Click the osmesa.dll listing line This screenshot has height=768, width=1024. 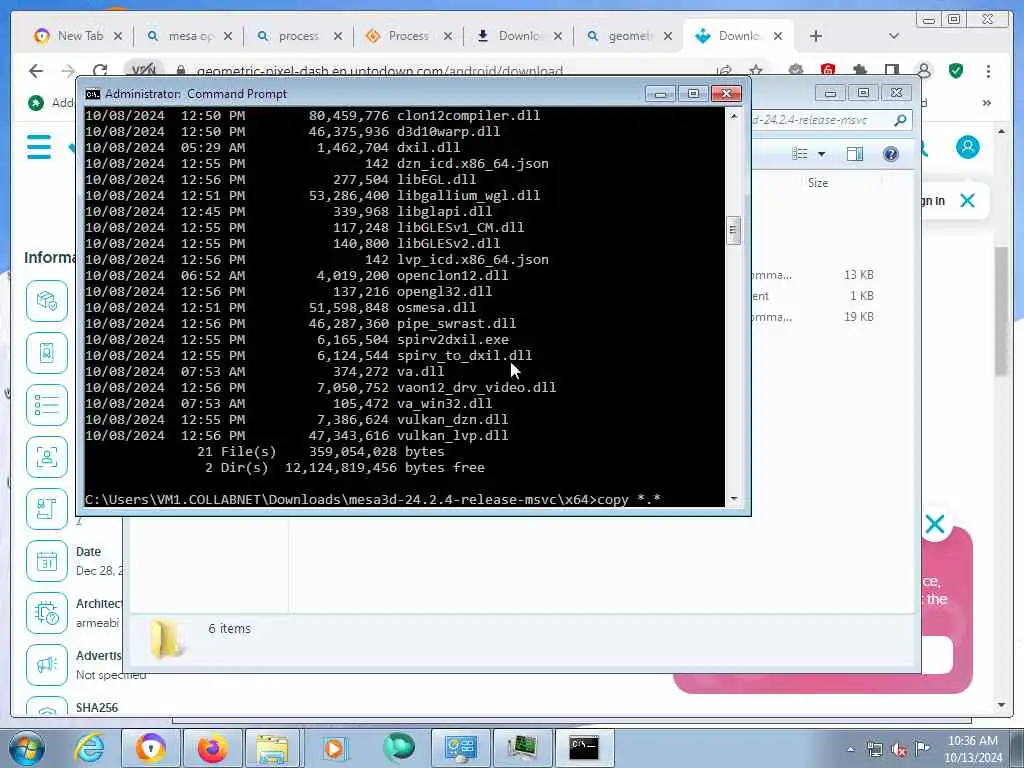[x=281, y=308]
